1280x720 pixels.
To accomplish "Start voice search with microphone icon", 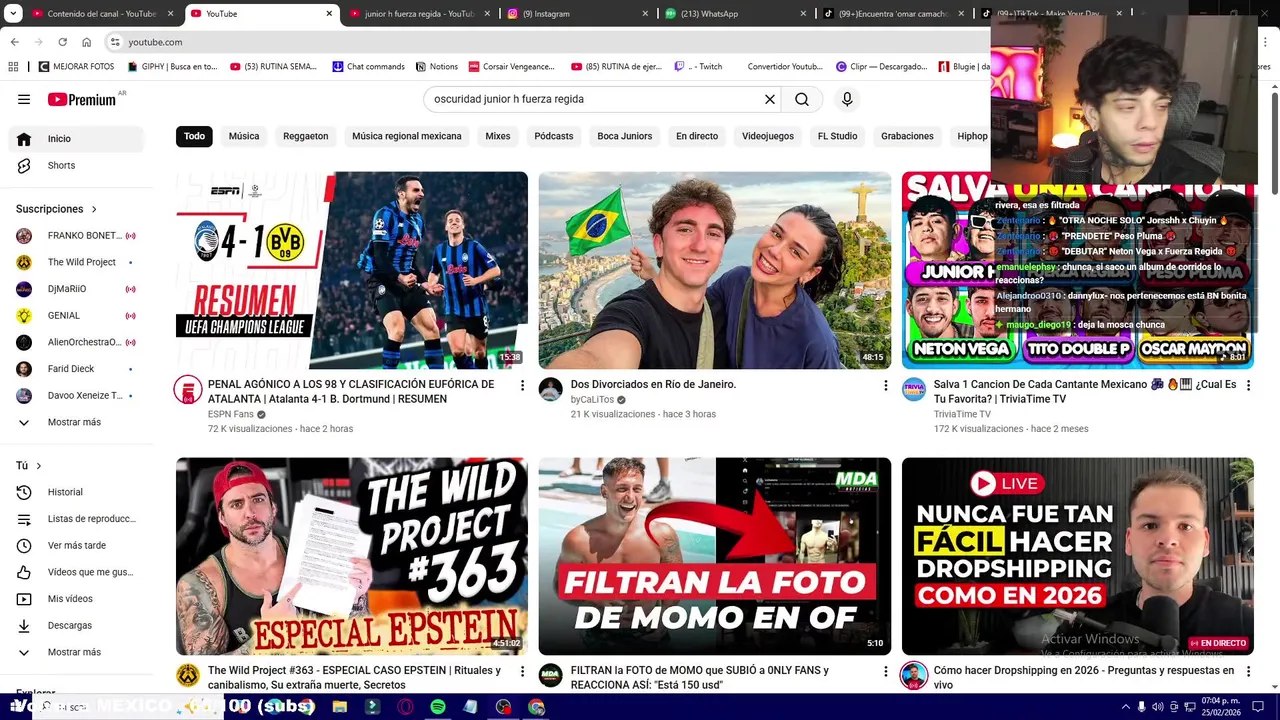I will point(847,99).
